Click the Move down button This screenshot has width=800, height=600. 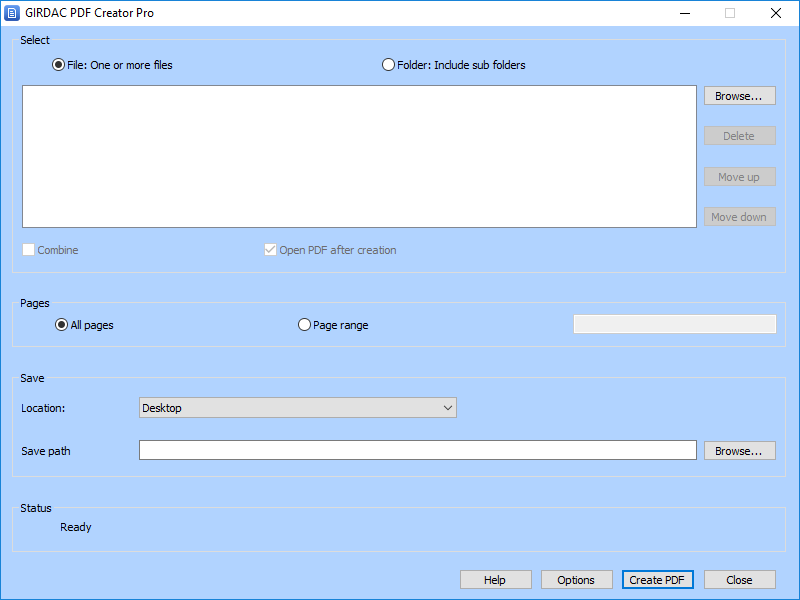tap(740, 217)
